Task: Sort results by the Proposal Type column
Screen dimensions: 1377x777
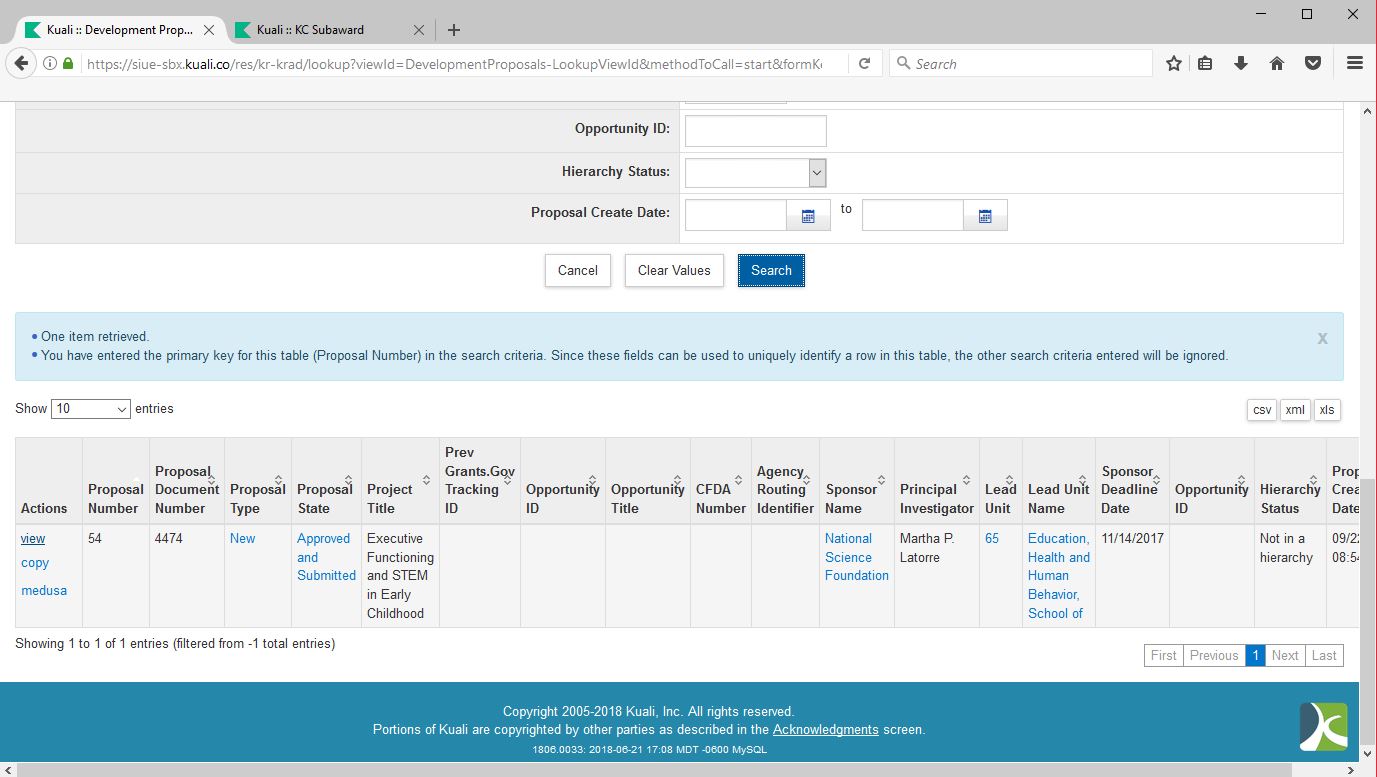Action: pyautogui.click(x=257, y=490)
